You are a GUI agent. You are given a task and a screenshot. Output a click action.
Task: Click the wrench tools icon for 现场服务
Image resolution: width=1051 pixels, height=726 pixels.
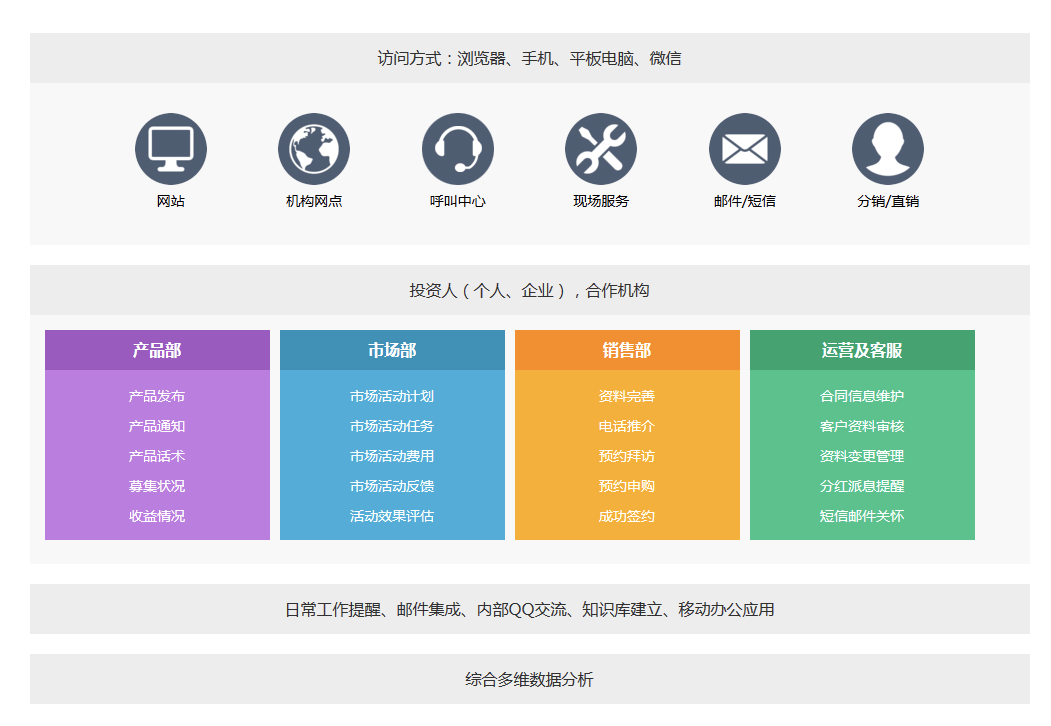601,149
